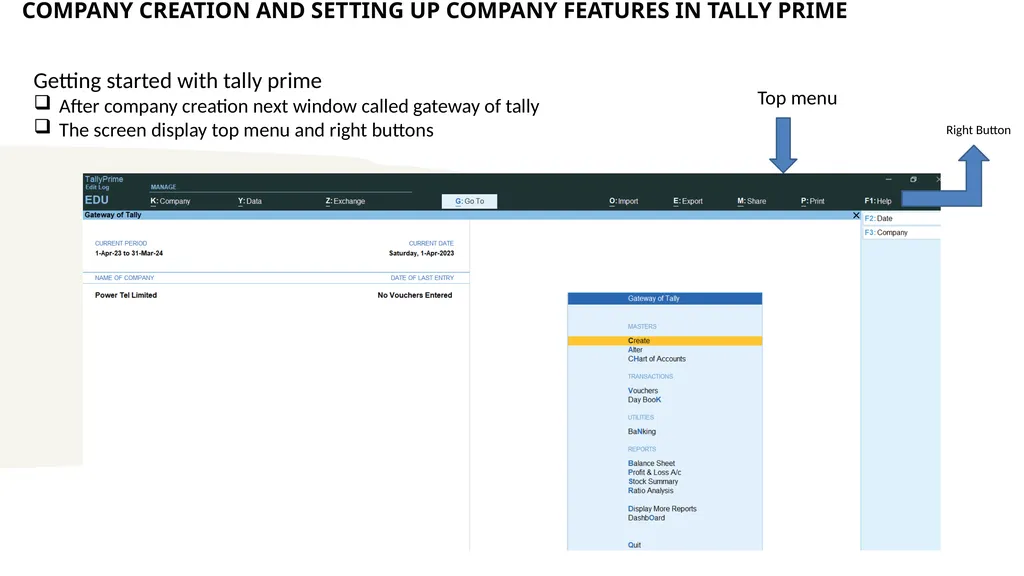The width and height of the screenshot is (1024, 576).
Task: Open Chart of Accounts
Action: tap(656, 359)
